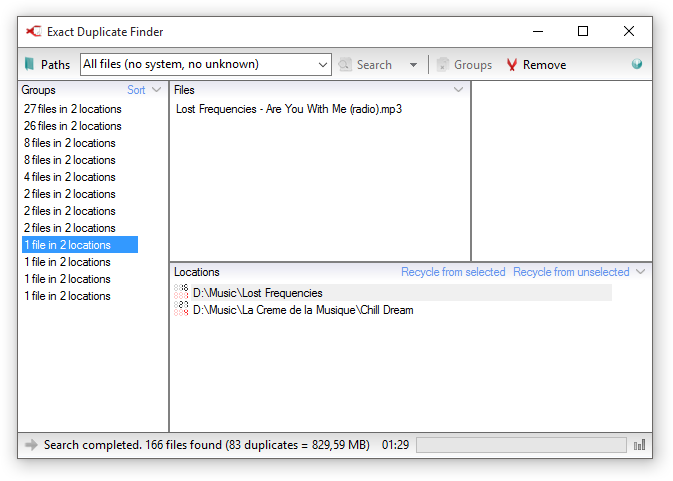Click the Remove button label
Image resolution: width=673 pixels, height=481 pixels.
tap(544, 65)
